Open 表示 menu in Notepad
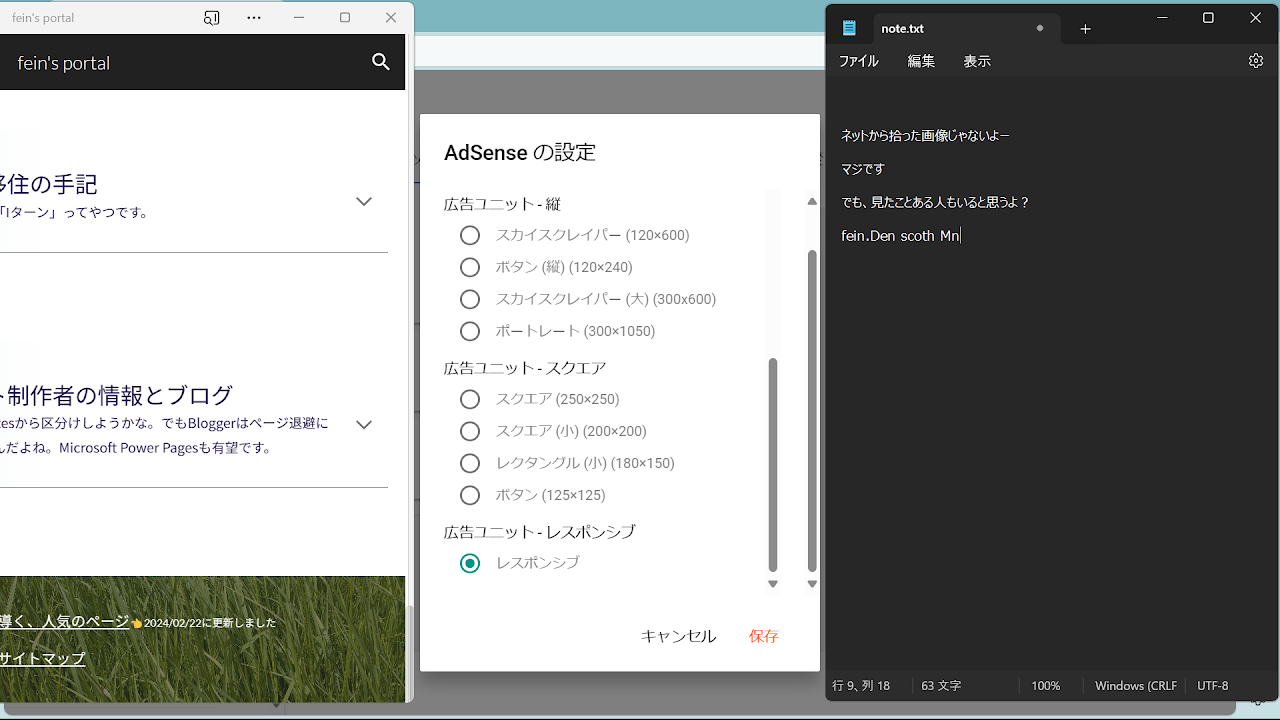The width and height of the screenshot is (1280, 720). point(977,61)
